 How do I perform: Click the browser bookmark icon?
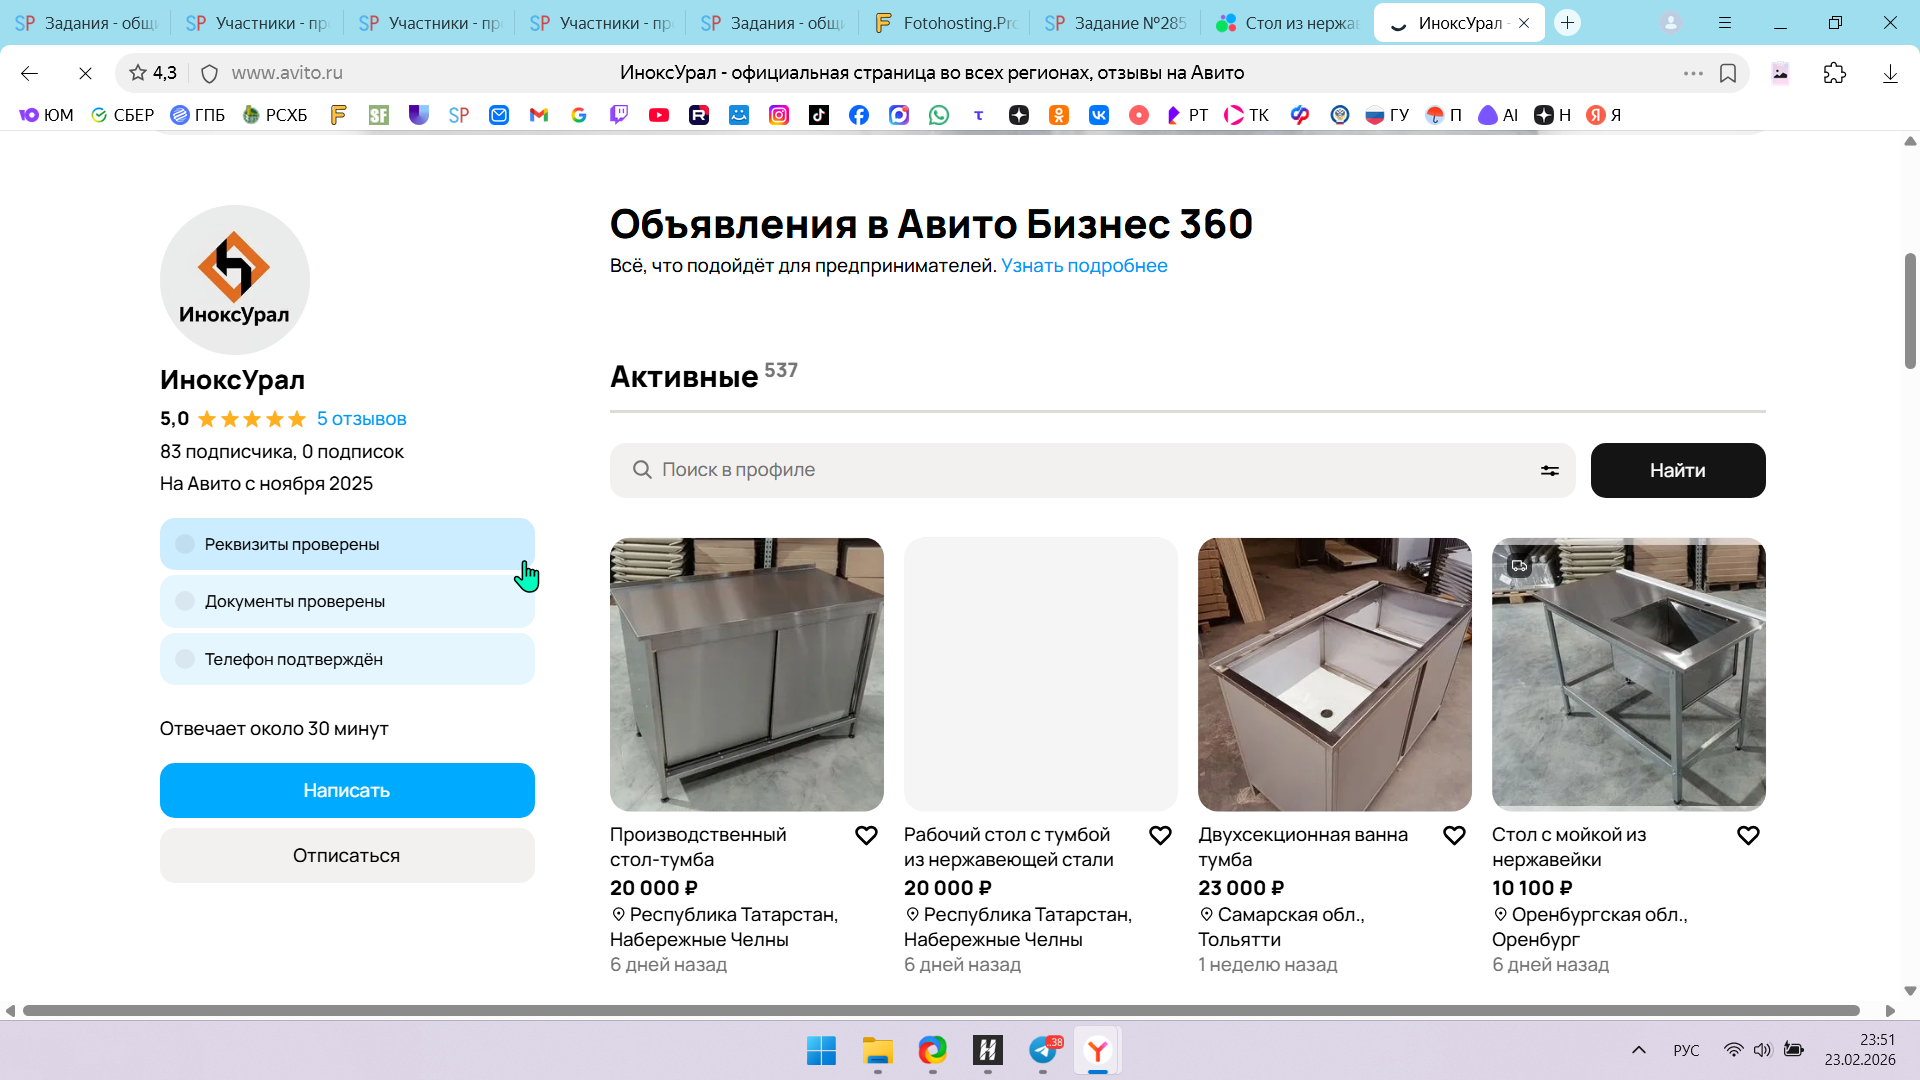[x=1728, y=73]
